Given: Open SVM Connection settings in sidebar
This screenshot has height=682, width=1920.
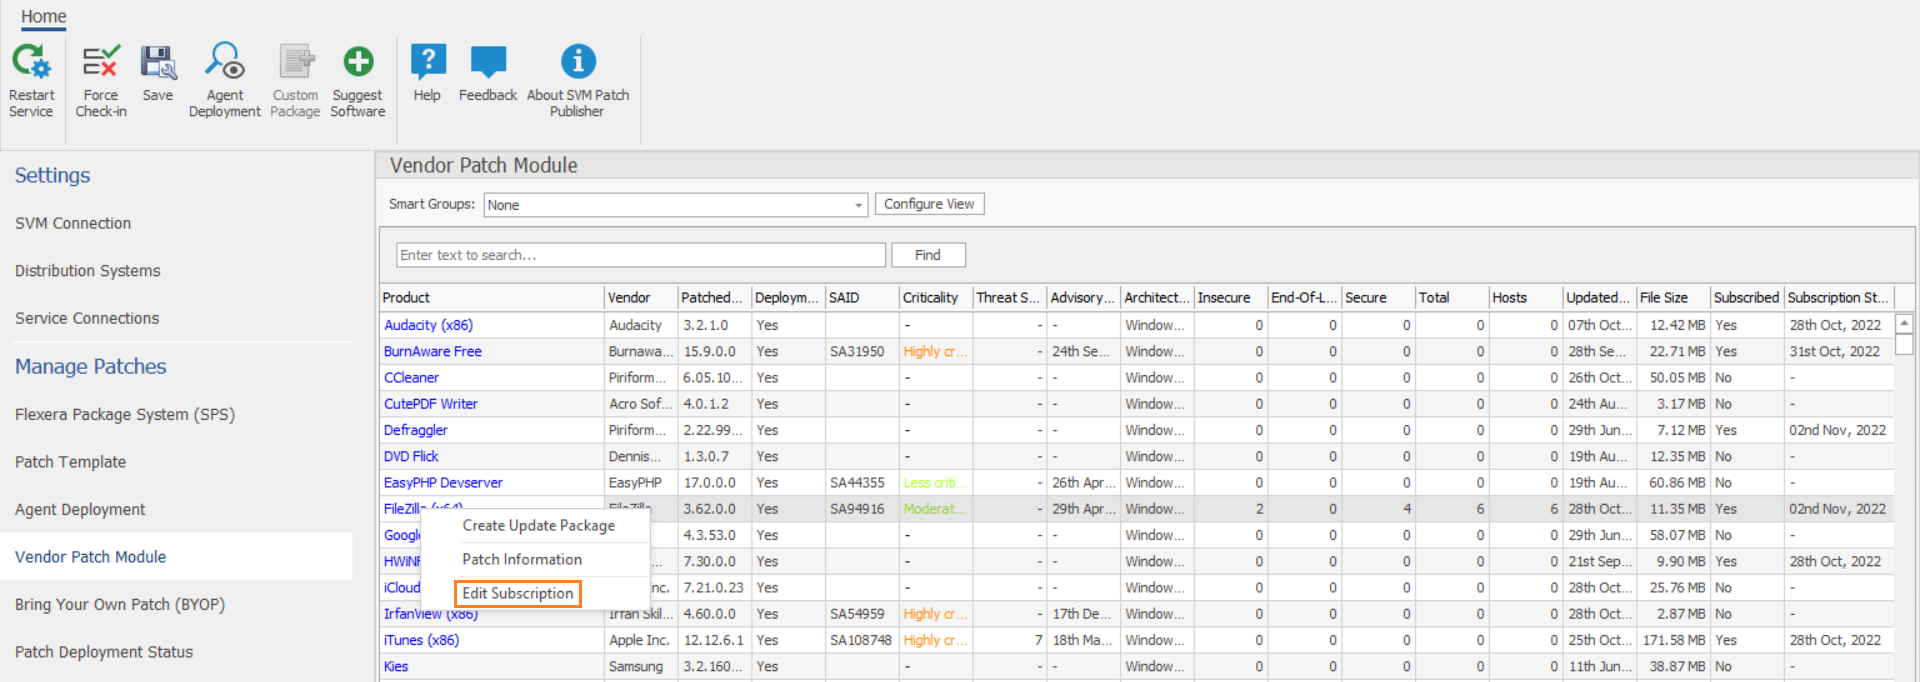Looking at the screenshot, I should [x=73, y=223].
